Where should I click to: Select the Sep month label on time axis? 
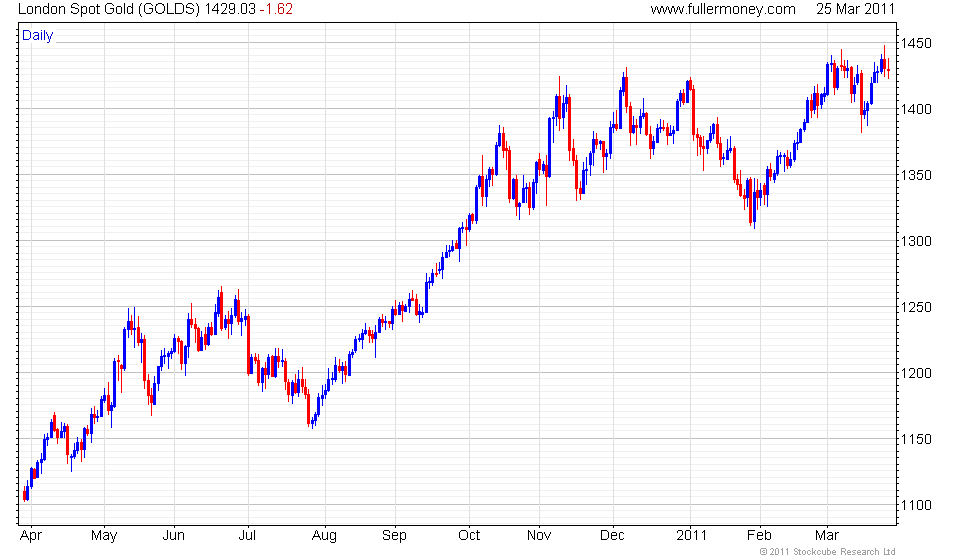click(x=394, y=536)
